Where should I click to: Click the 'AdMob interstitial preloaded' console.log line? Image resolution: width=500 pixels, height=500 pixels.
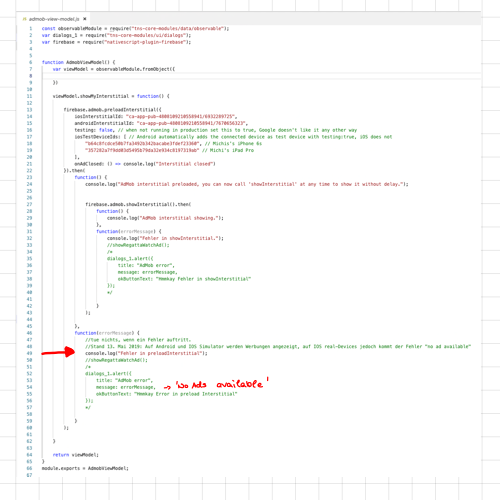coord(247,184)
